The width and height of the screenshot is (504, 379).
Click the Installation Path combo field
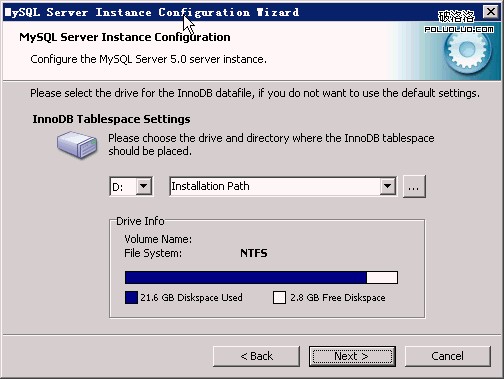[x=283, y=186]
